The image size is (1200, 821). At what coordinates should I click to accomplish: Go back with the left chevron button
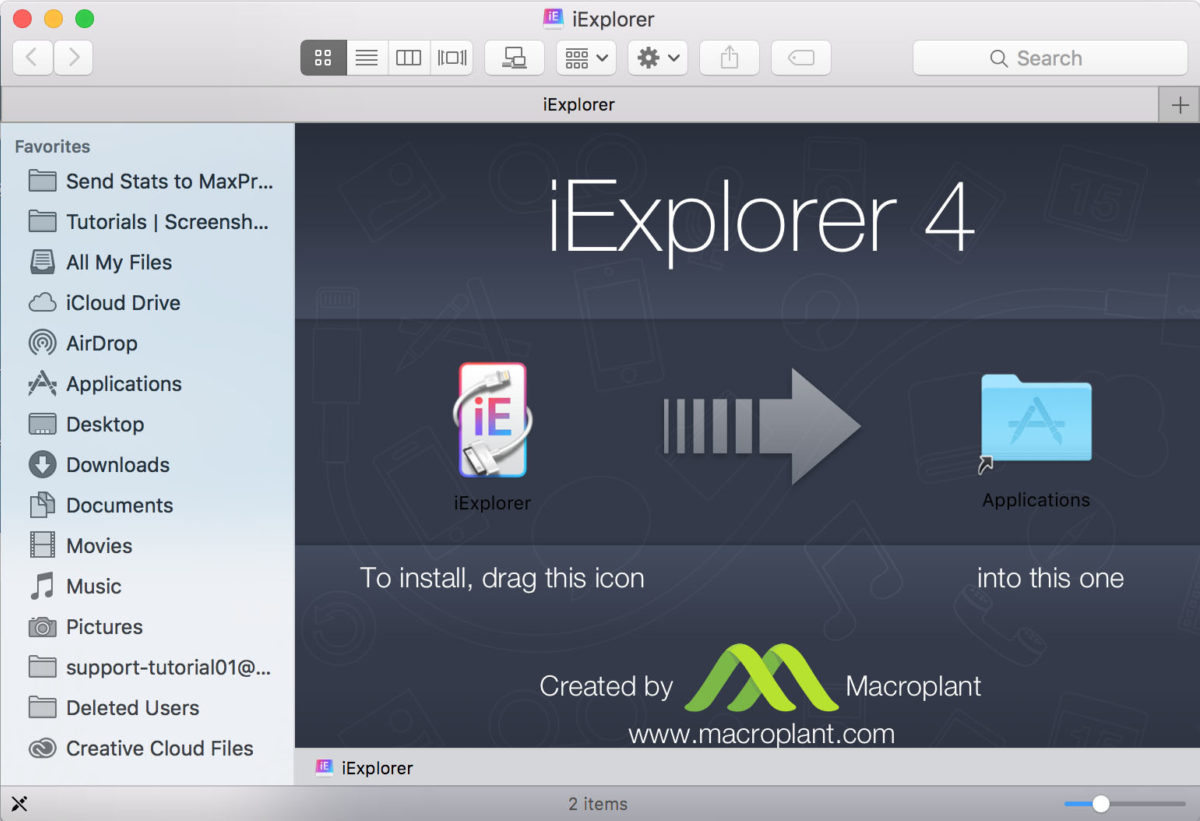32,58
